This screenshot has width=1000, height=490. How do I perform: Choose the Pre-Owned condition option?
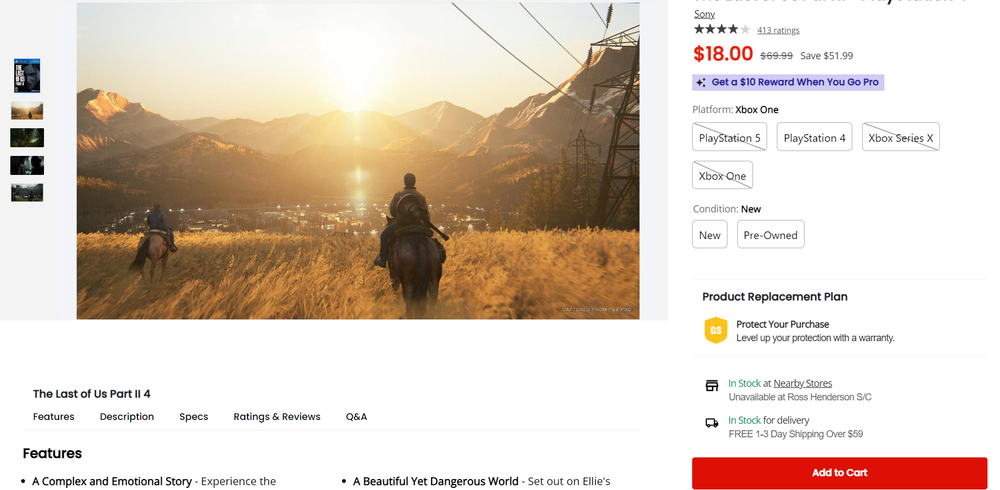click(770, 235)
